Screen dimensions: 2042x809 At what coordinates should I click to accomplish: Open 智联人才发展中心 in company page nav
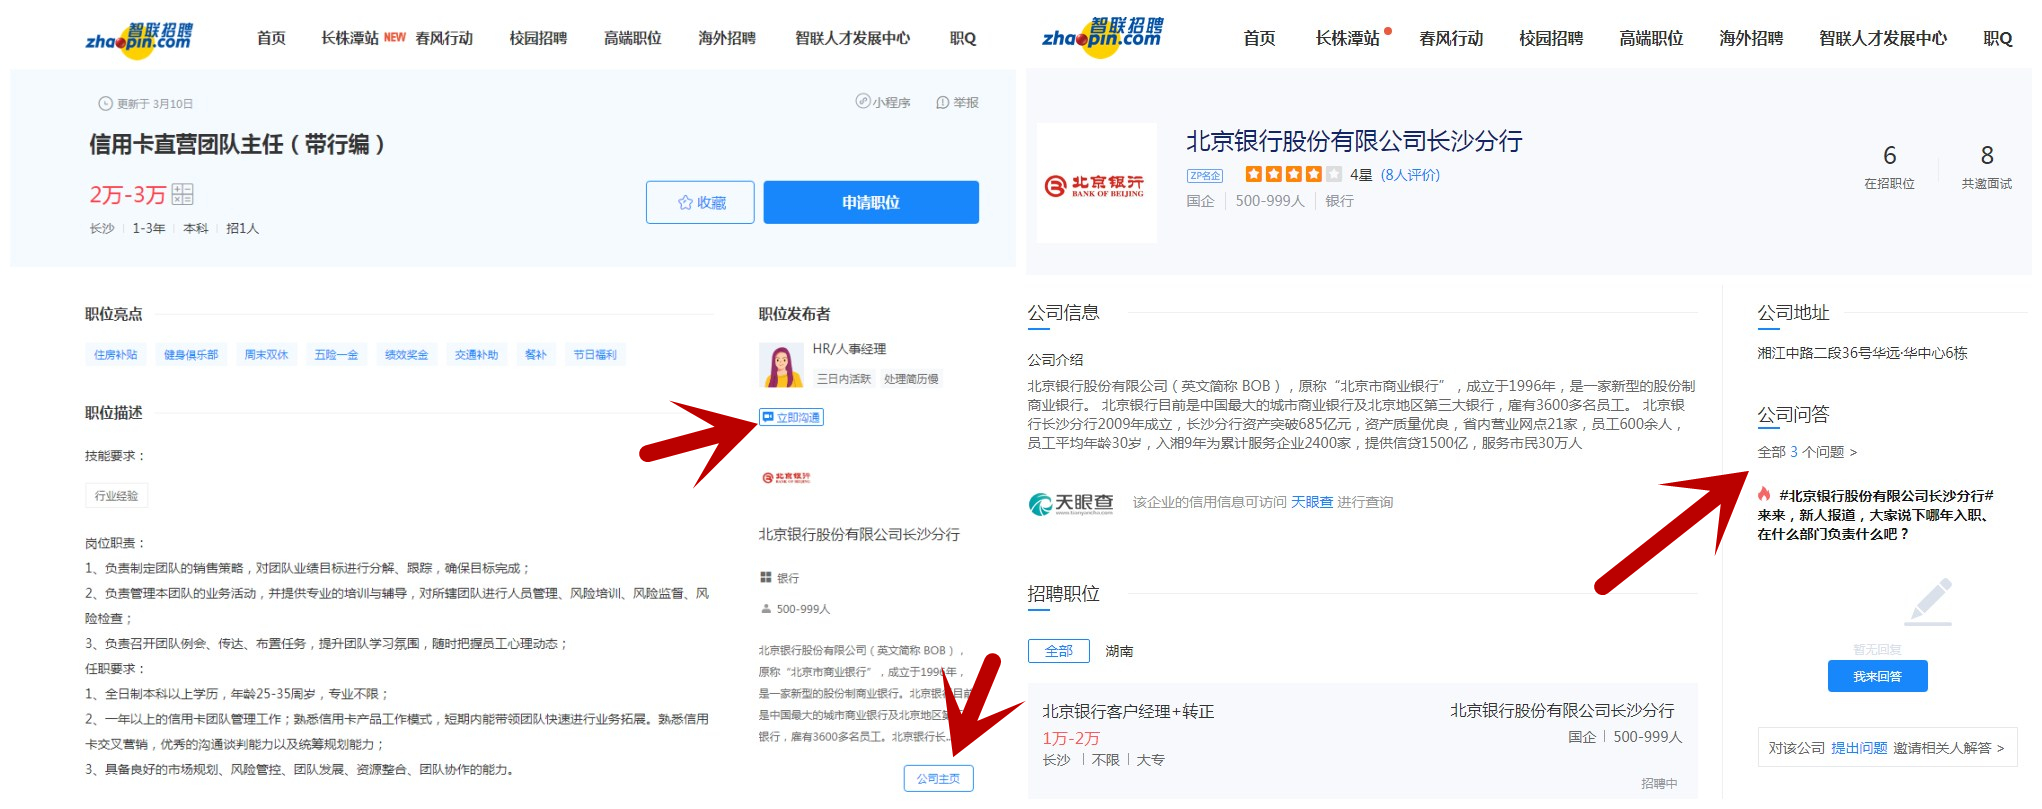[1883, 38]
